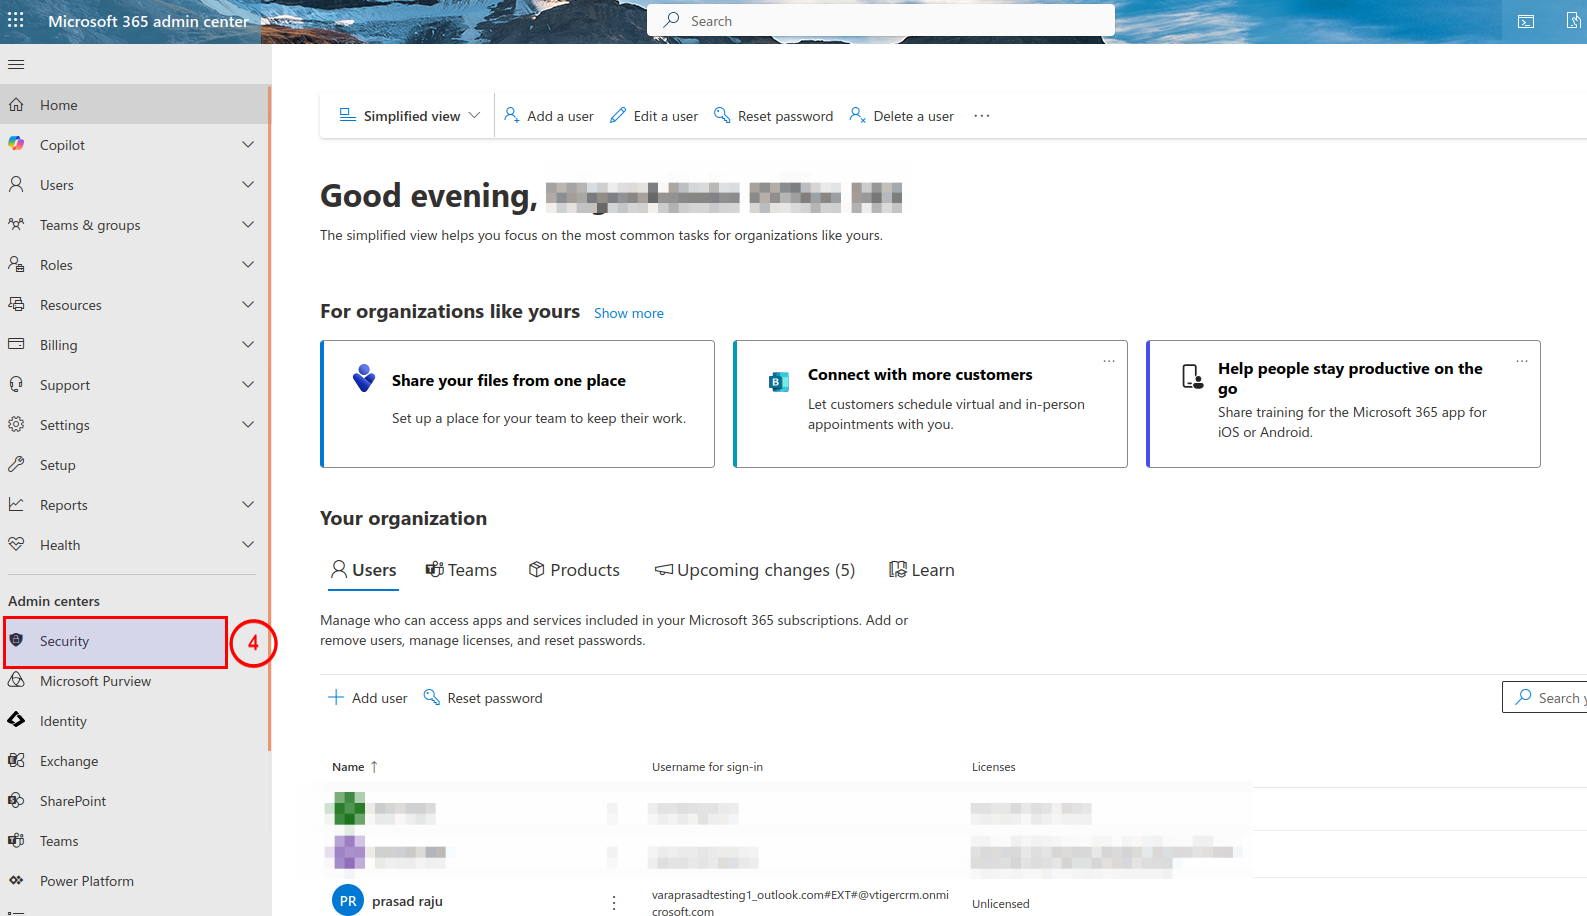Click Add a user in toolbar
1587x916 pixels.
click(549, 116)
